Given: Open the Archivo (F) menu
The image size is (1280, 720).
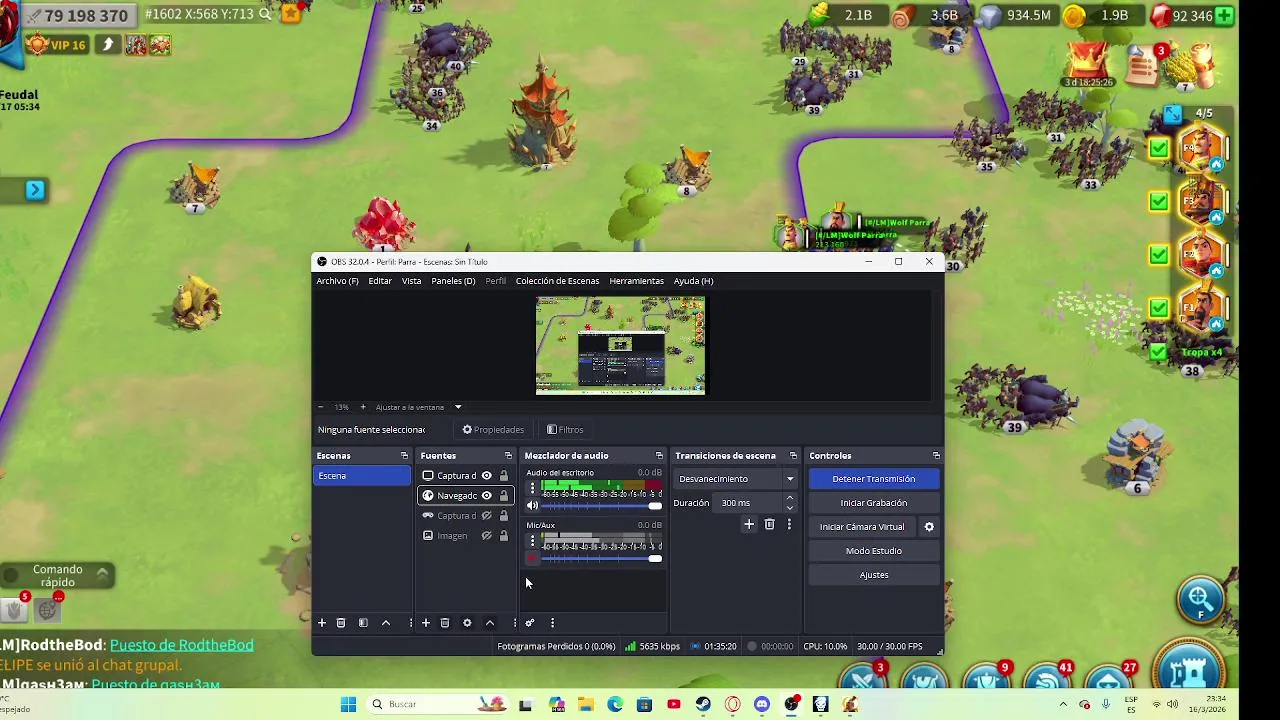Looking at the screenshot, I should tap(337, 281).
